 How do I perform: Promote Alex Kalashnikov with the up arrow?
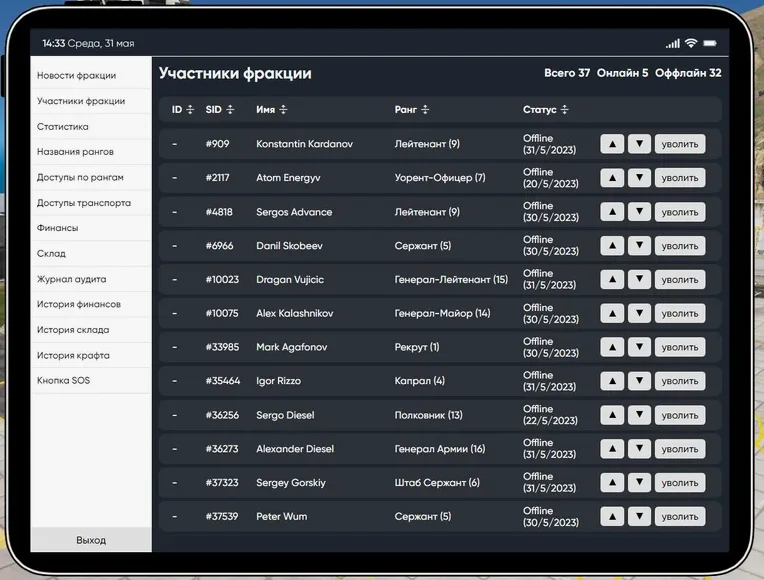tap(612, 313)
